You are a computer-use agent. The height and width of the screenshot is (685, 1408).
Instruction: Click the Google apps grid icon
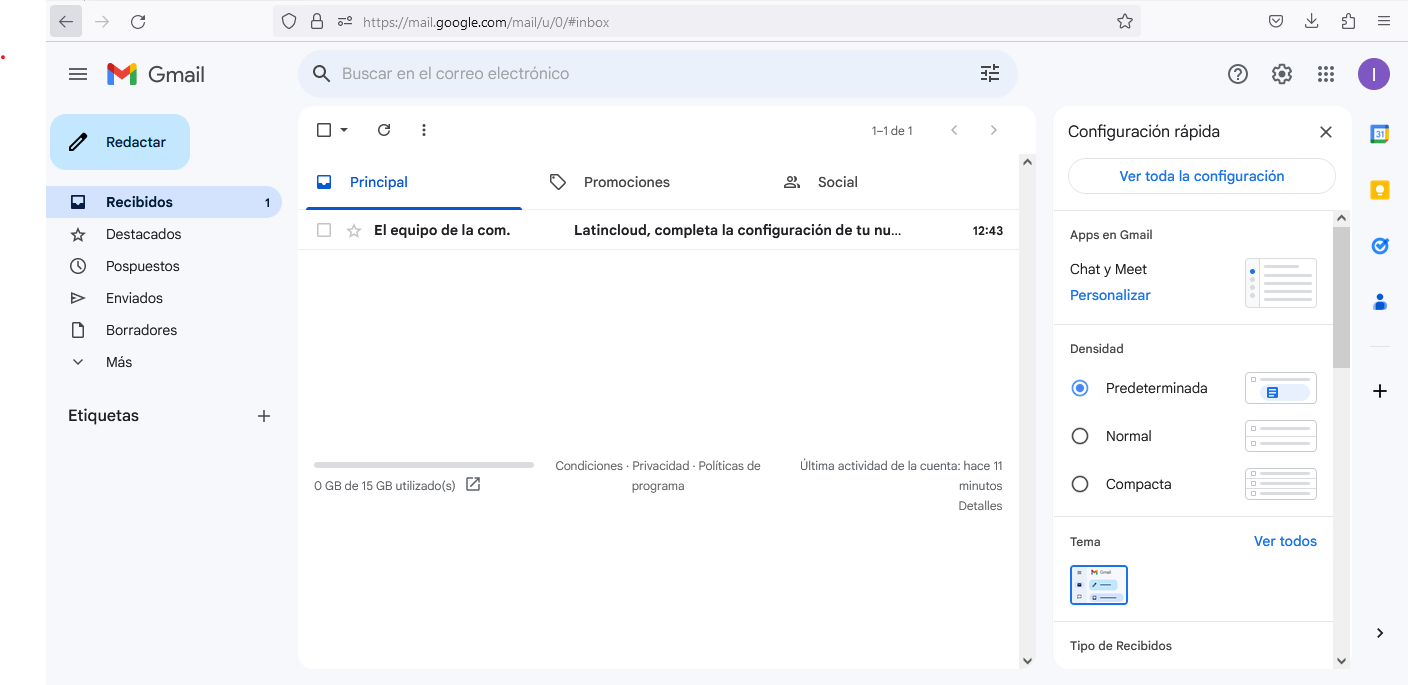(x=1326, y=74)
